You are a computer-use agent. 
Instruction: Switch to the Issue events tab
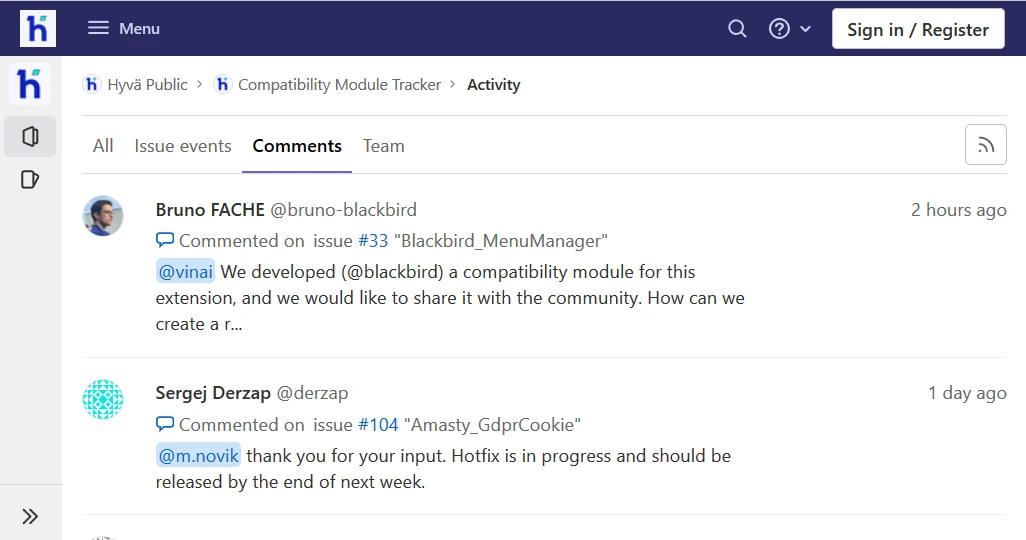tap(183, 146)
